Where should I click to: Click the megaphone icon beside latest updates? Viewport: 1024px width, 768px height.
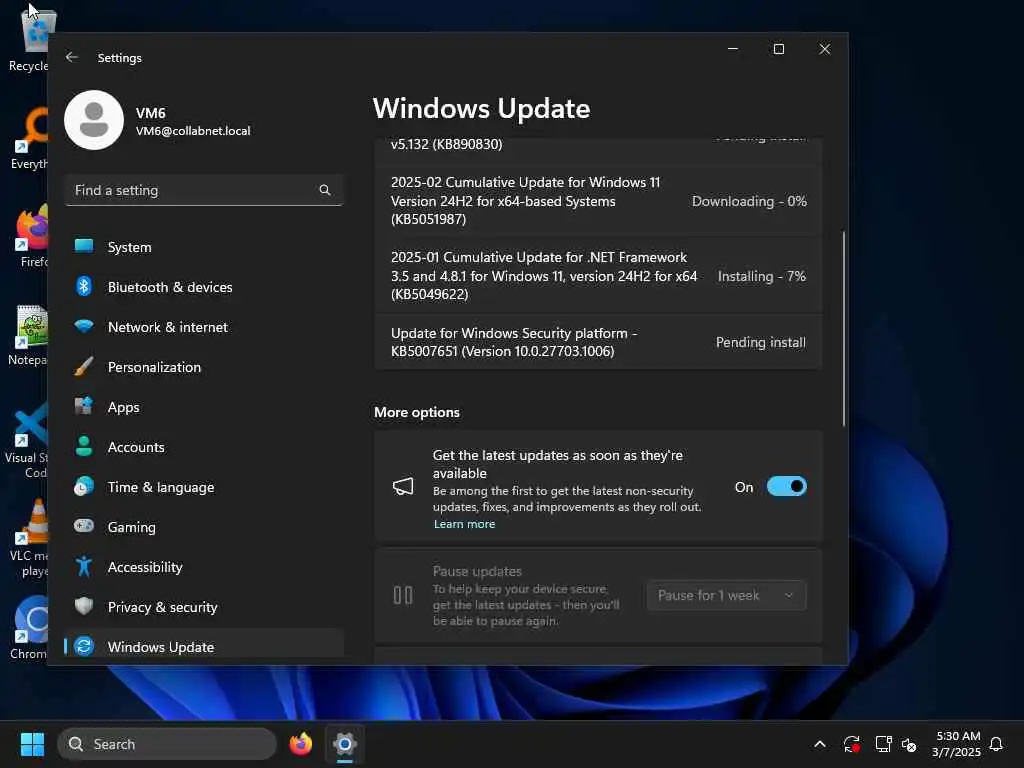click(403, 487)
